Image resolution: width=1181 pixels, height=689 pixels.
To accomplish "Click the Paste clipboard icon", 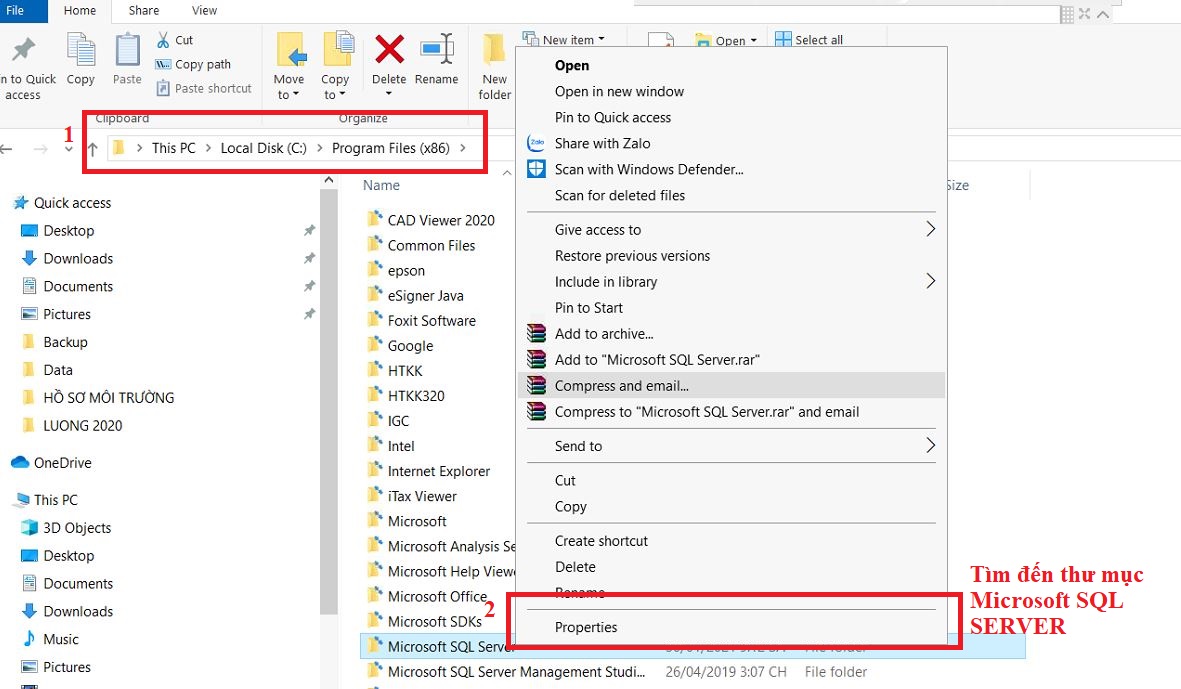I will point(127,50).
